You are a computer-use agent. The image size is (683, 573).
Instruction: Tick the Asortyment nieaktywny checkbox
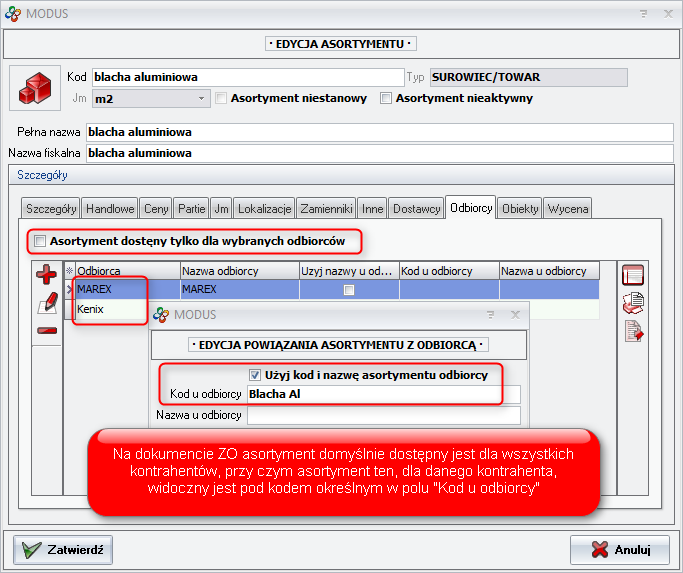pos(387,98)
